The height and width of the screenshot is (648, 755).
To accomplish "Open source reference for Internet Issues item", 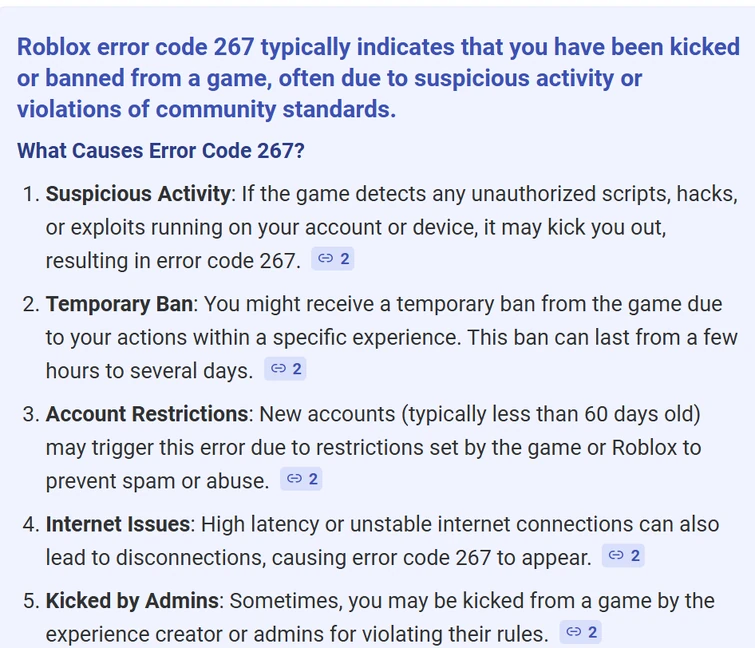I will [x=623, y=555].
